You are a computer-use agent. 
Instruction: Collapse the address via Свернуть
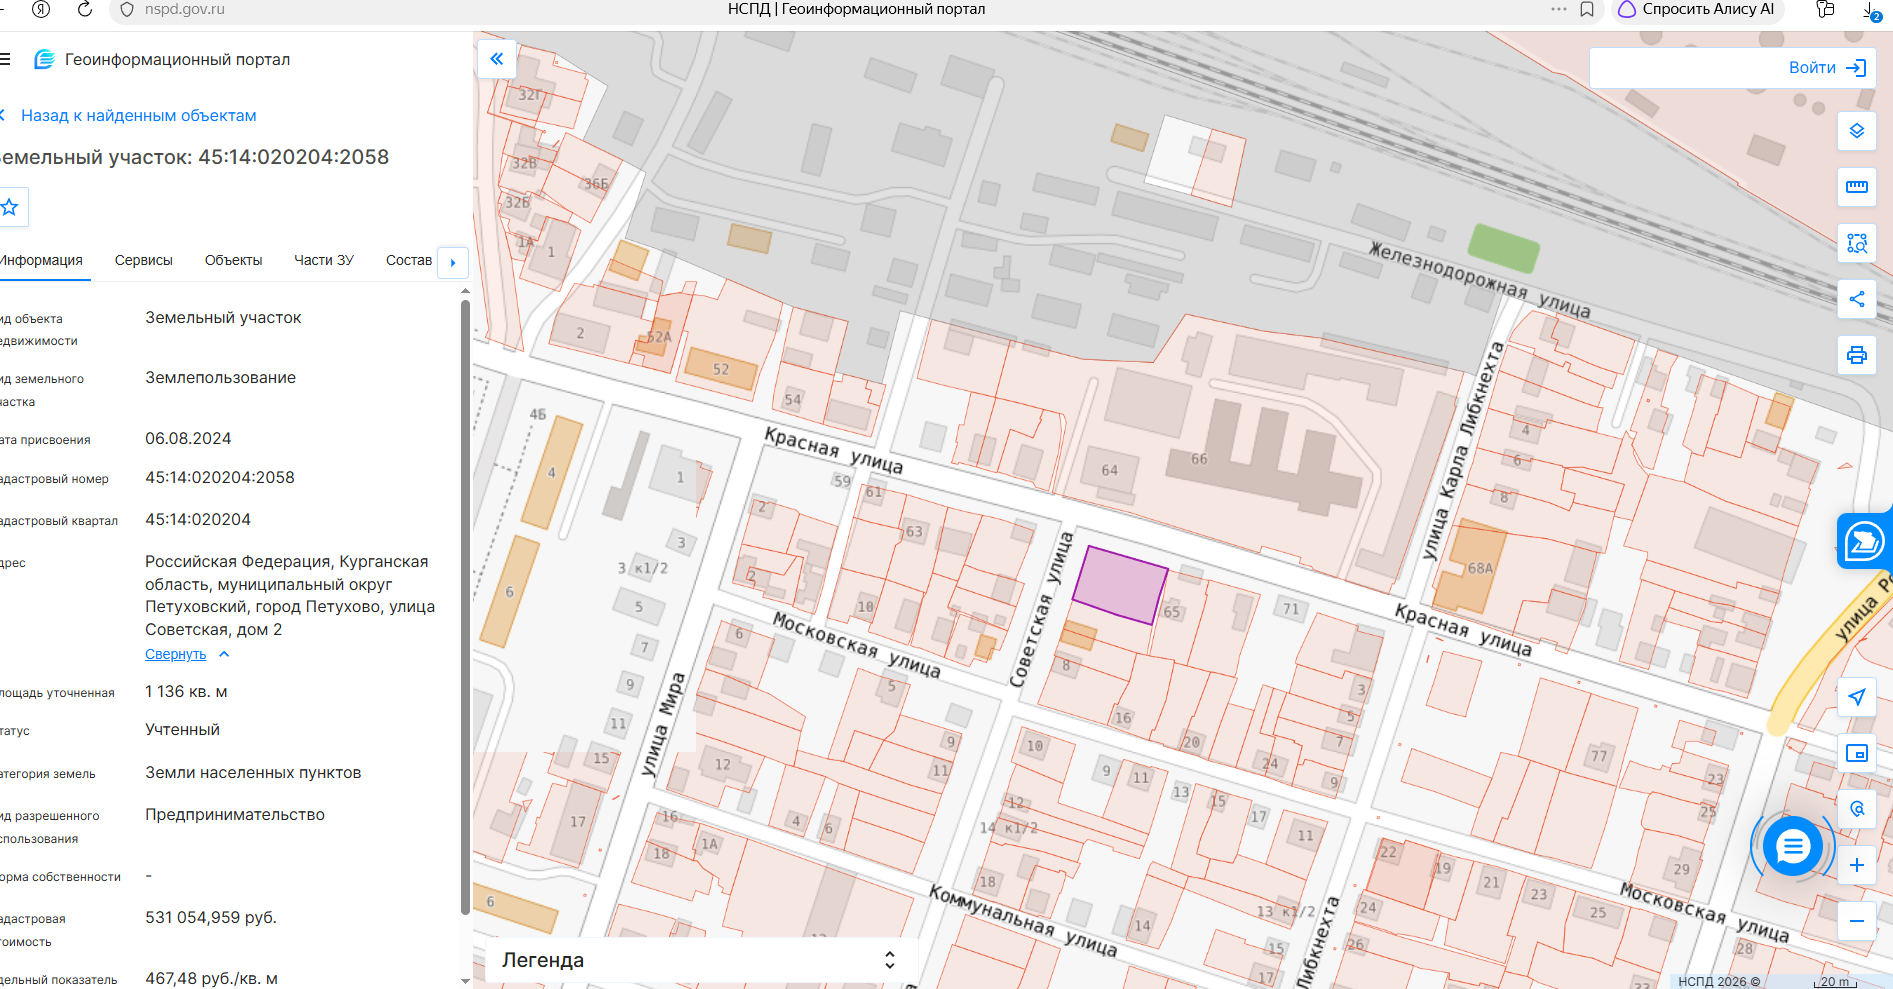click(176, 654)
